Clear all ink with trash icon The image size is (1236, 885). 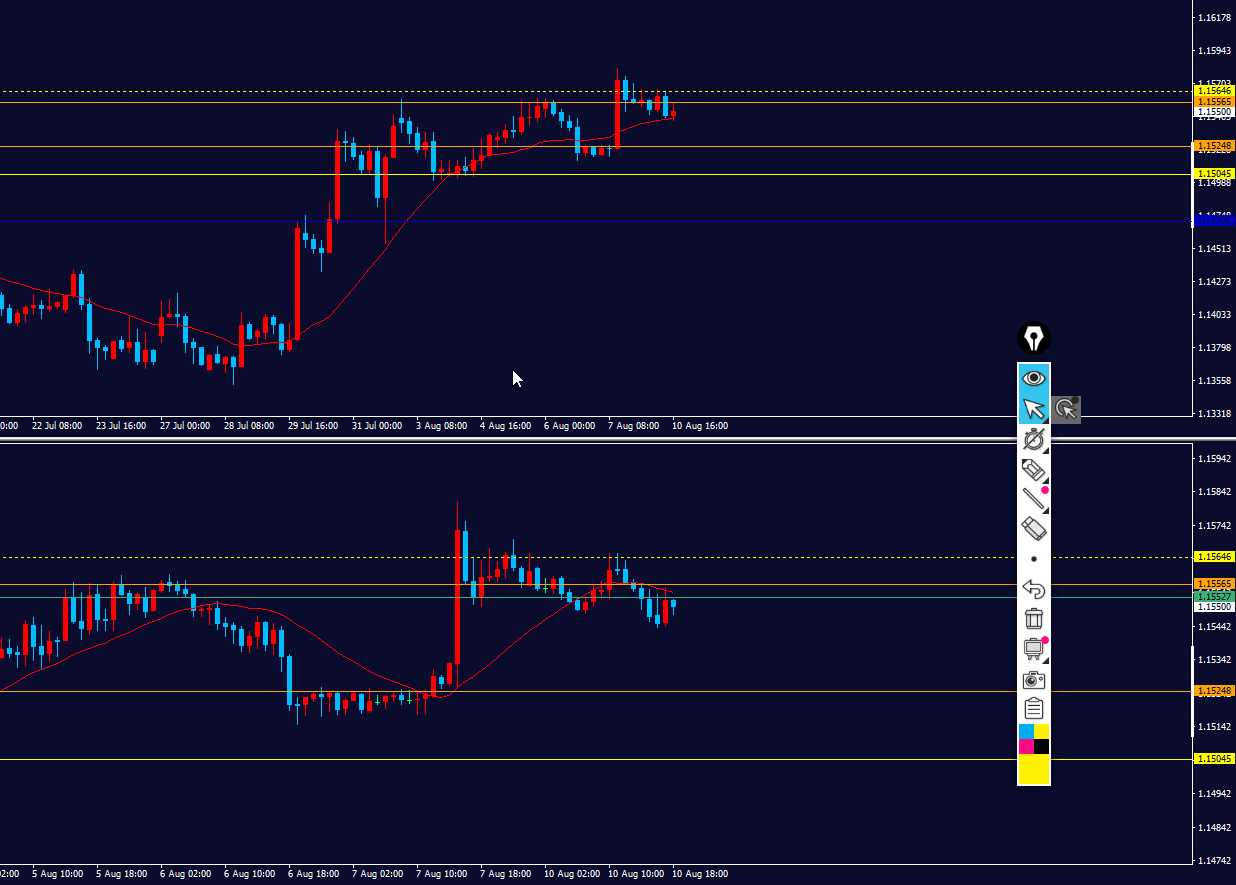tap(1034, 619)
